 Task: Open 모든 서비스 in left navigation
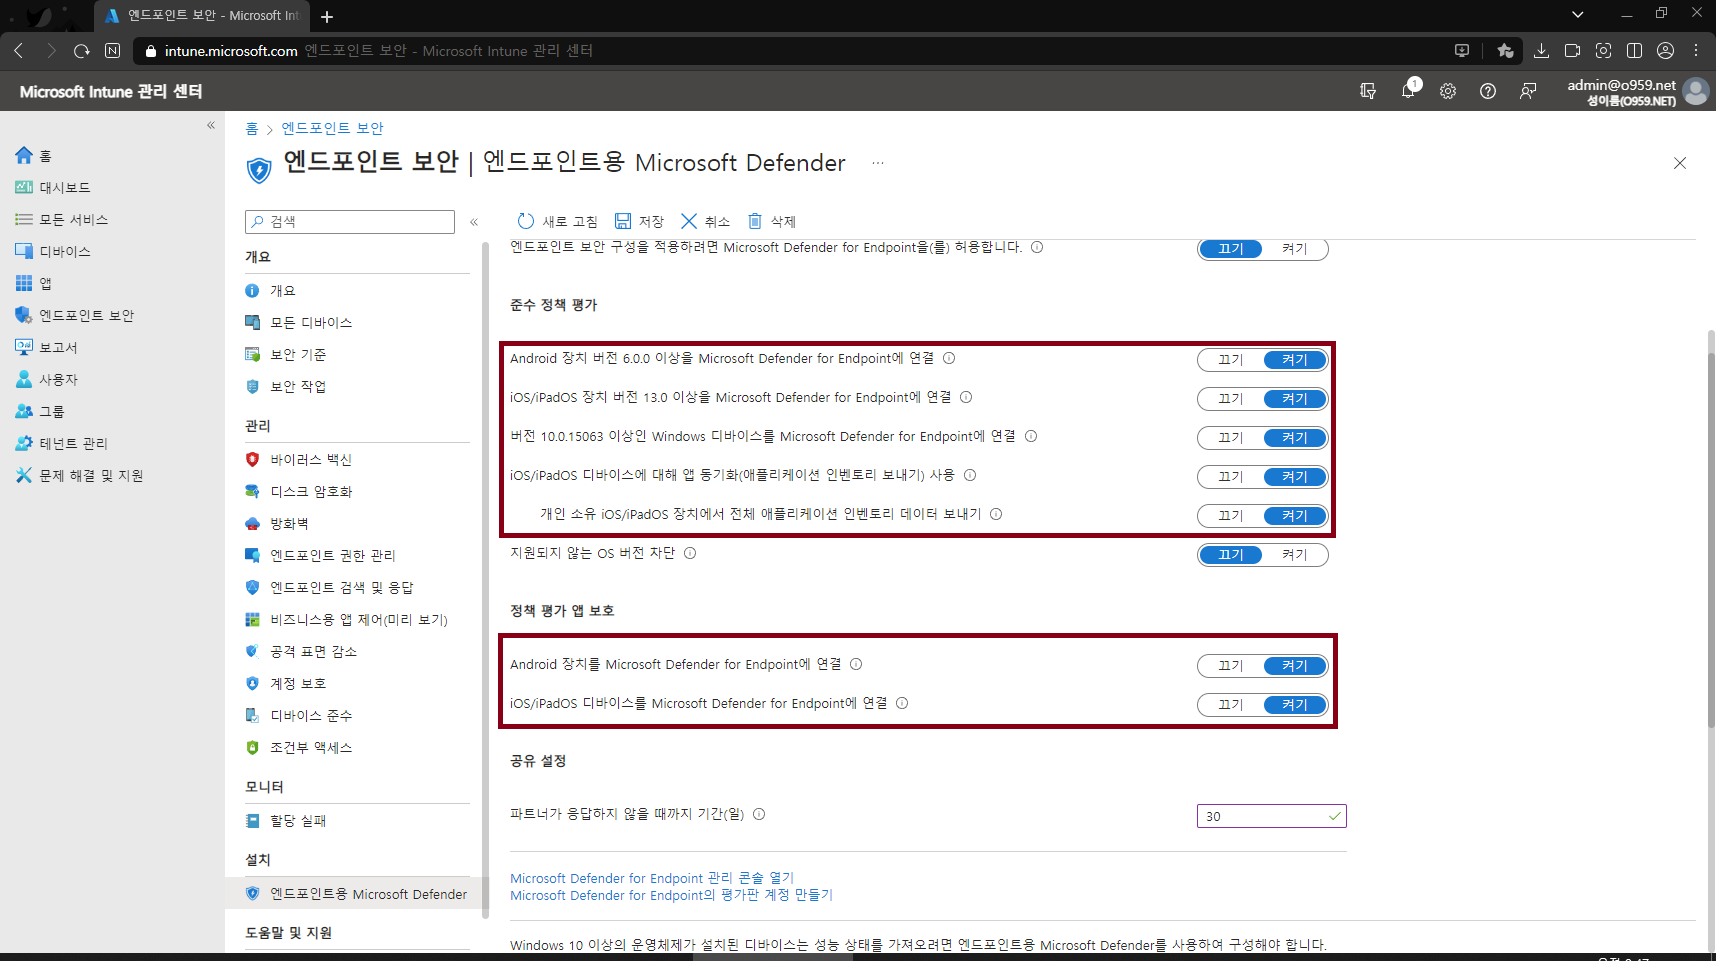[61, 220]
